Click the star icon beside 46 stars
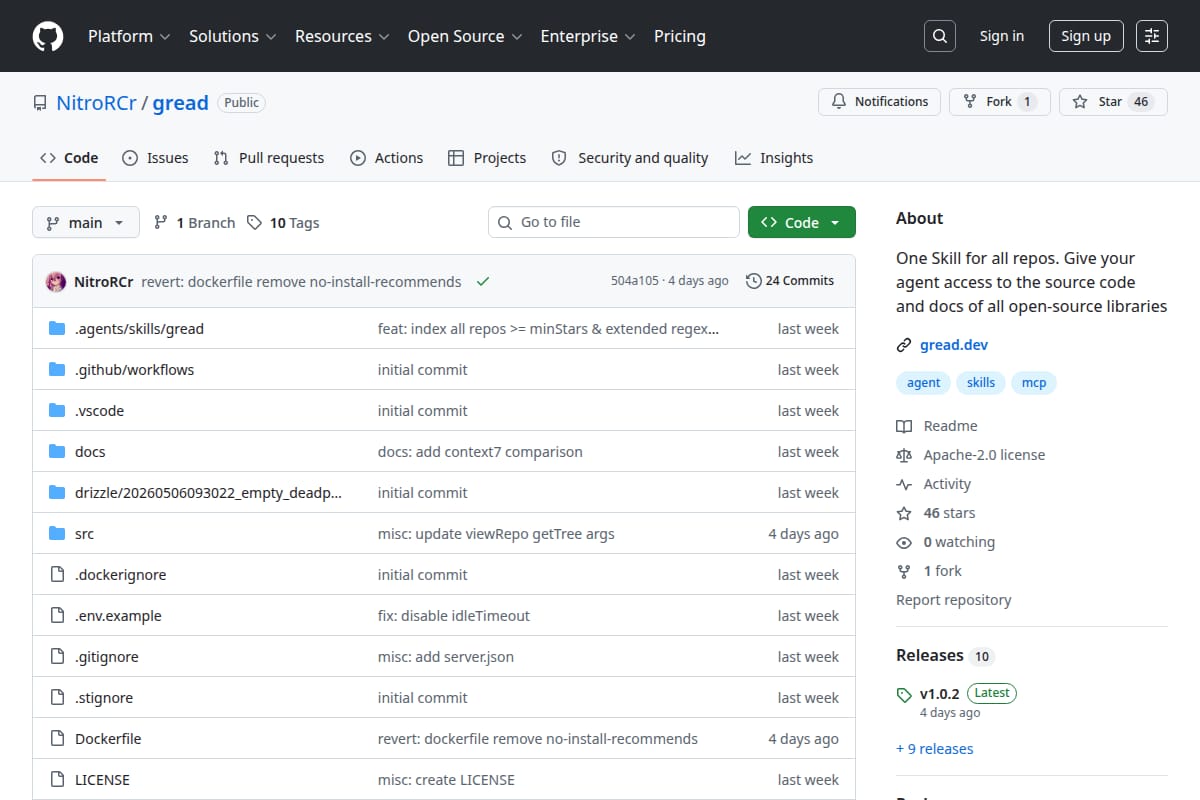This screenshot has height=800, width=1200. coord(904,513)
